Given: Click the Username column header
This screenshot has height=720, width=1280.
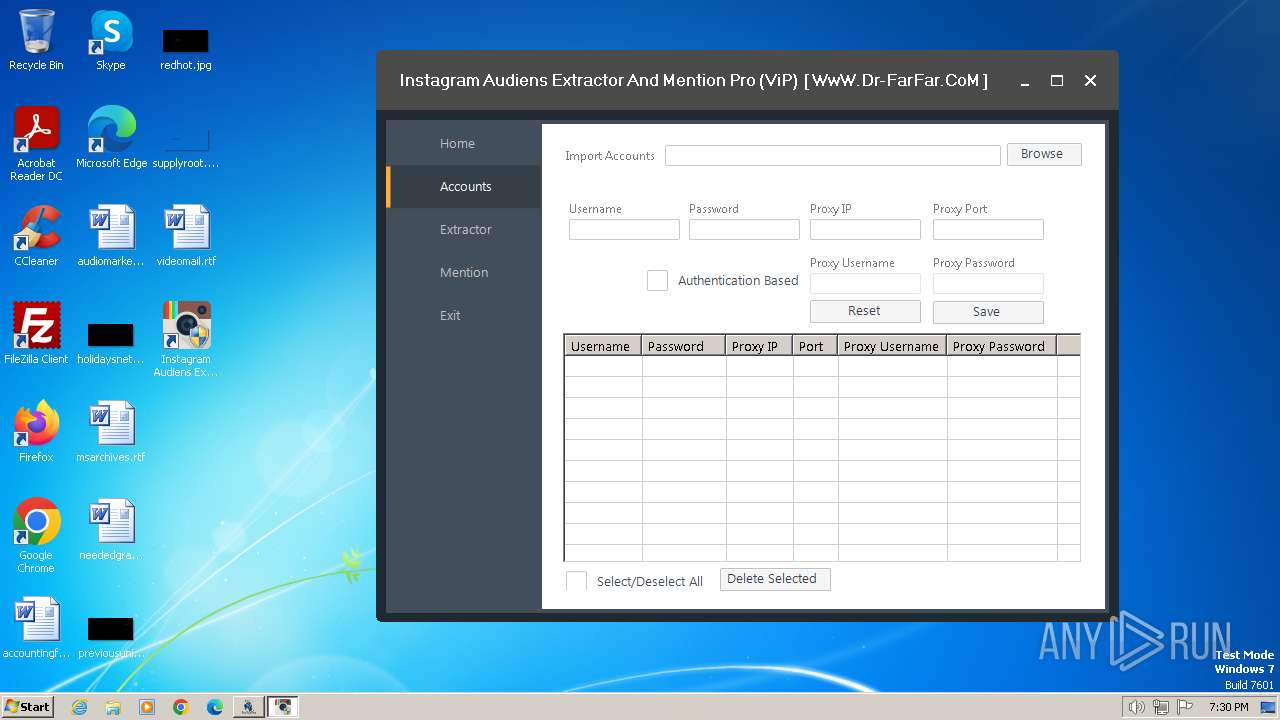Looking at the screenshot, I should 603,346.
